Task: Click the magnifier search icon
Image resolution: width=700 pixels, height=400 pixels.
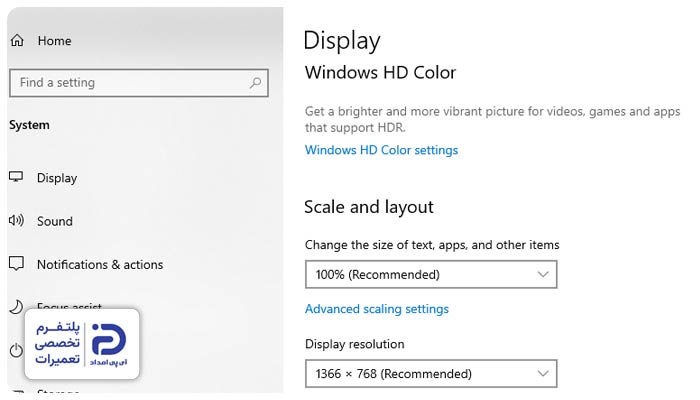Action: coord(255,83)
